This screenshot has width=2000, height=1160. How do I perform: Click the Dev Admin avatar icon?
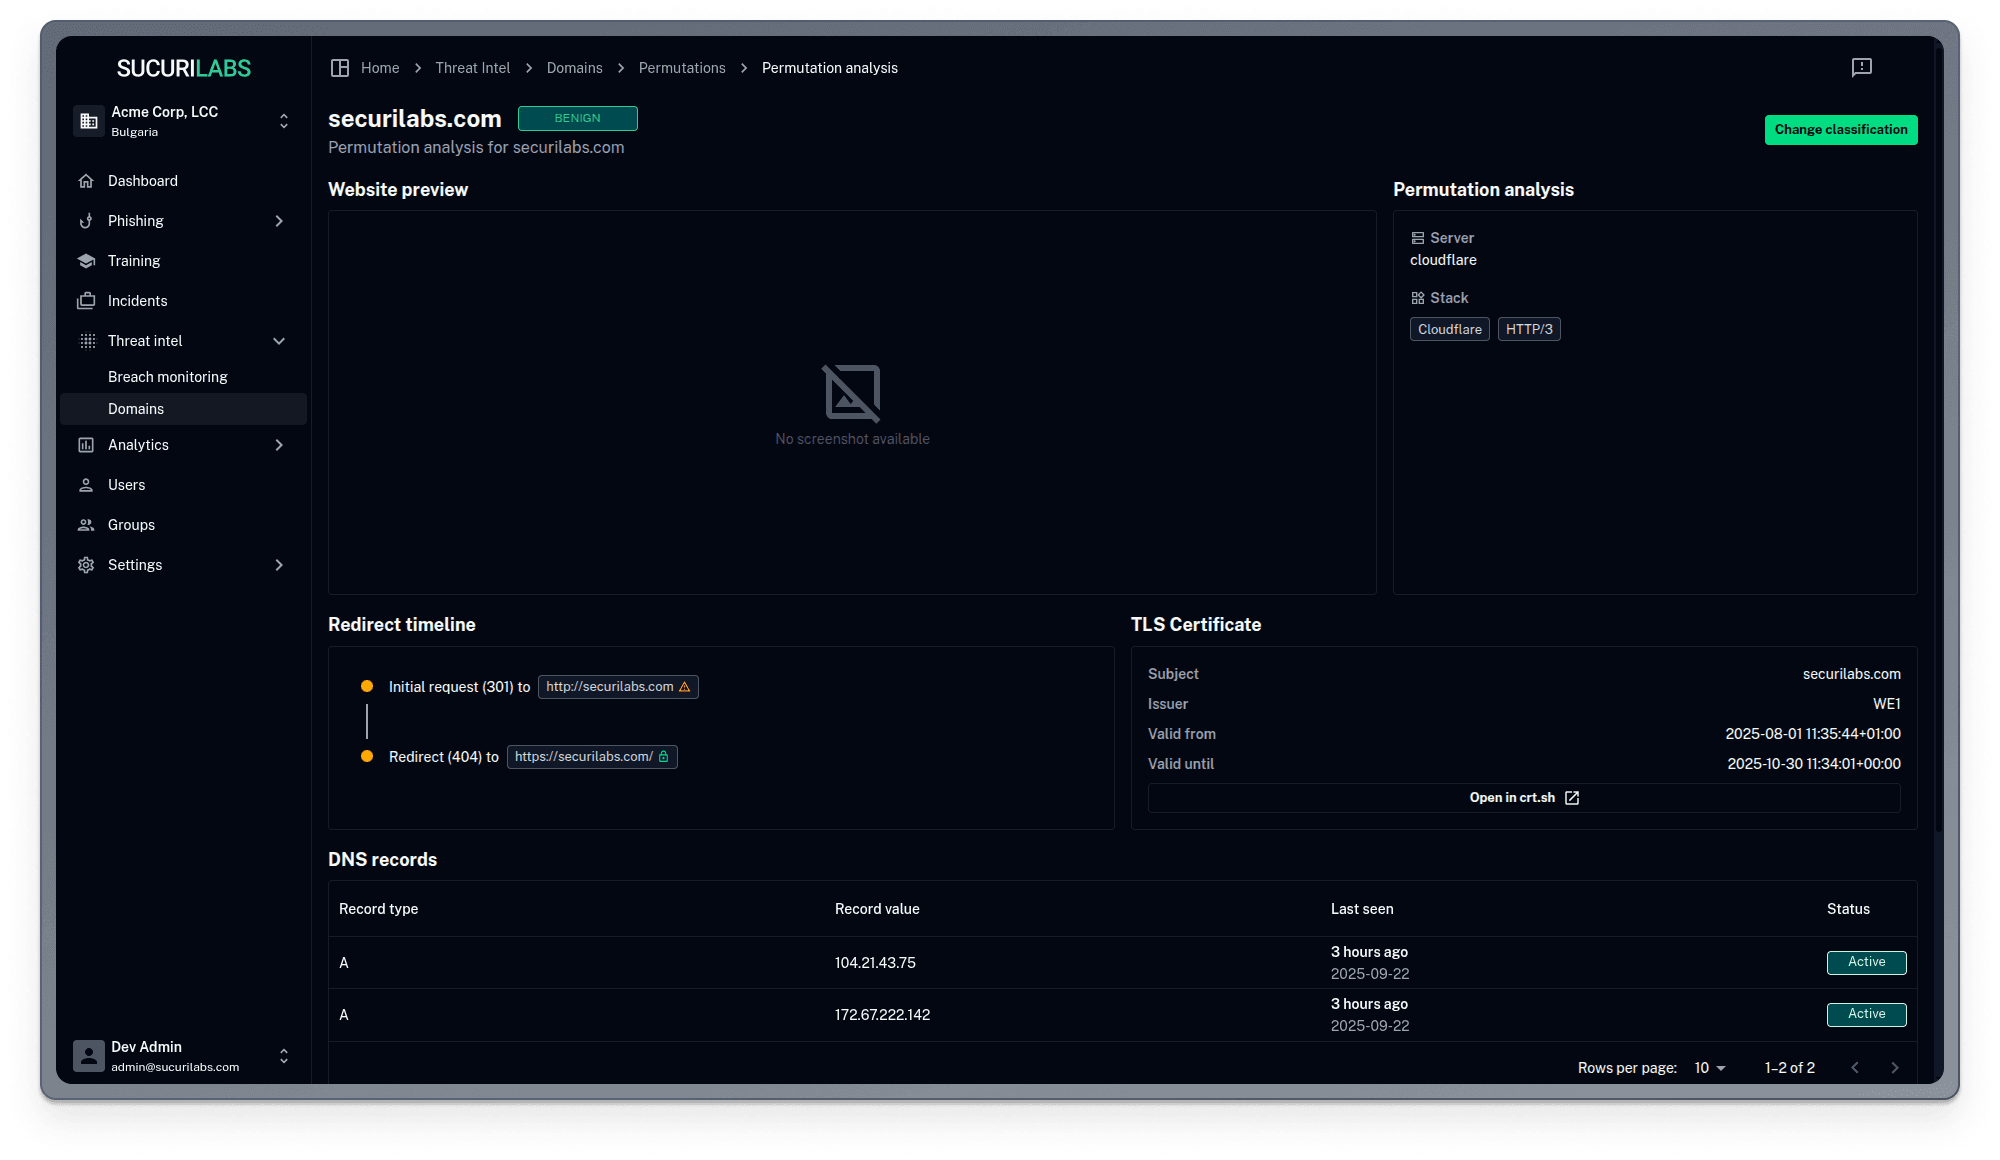pyautogui.click(x=89, y=1056)
